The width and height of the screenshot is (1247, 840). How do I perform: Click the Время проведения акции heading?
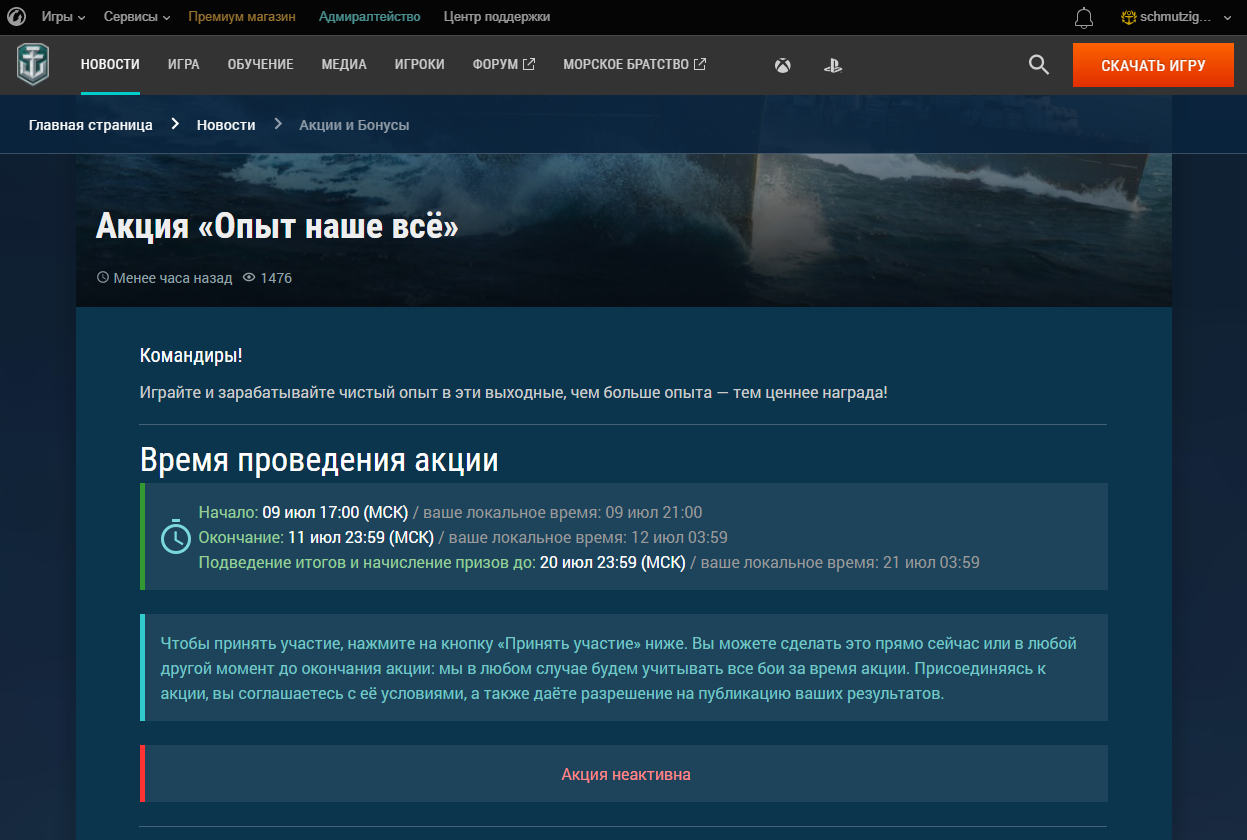[319, 460]
